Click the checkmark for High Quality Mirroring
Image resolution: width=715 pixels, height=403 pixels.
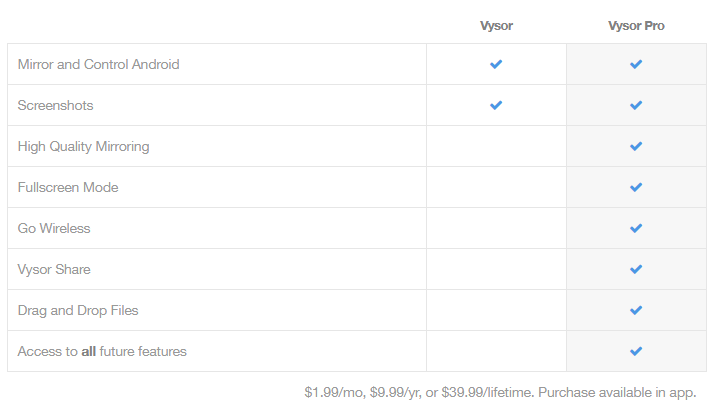tap(636, 146)
